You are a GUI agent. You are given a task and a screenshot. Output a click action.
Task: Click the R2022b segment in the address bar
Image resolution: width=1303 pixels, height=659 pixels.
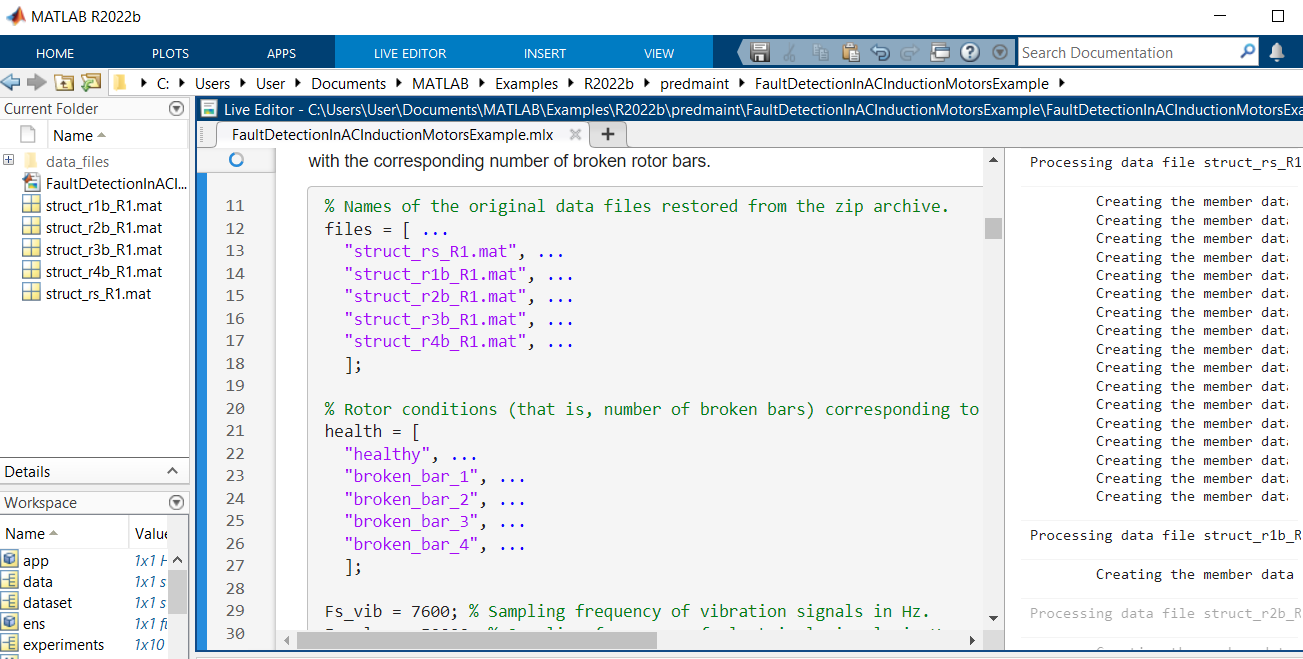pos(608,84)
